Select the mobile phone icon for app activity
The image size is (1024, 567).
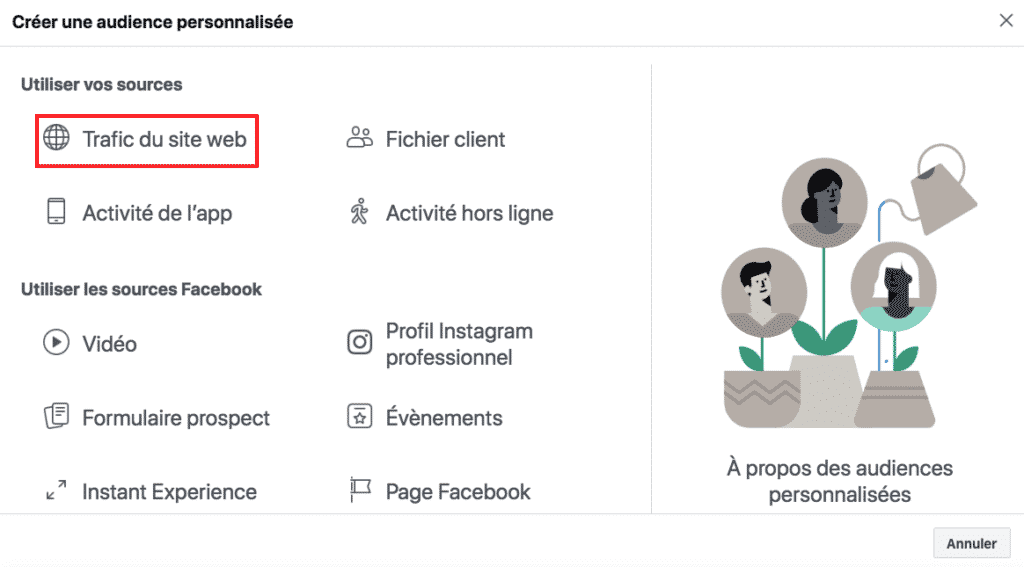tap(56, 212)
